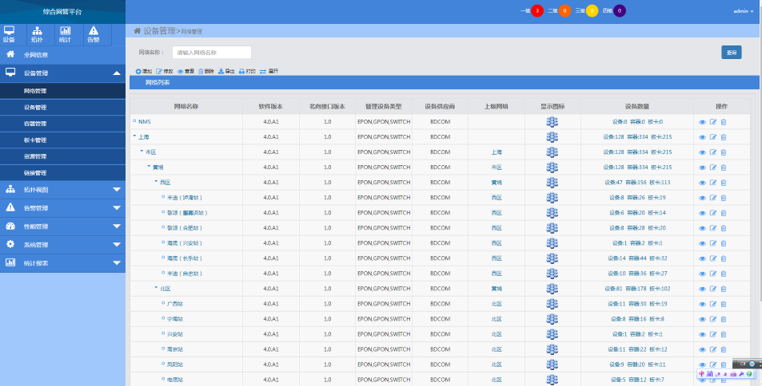Click the eye view icon in 市区 row
Screen dimensions: 762x386
(x=702, y=152)
